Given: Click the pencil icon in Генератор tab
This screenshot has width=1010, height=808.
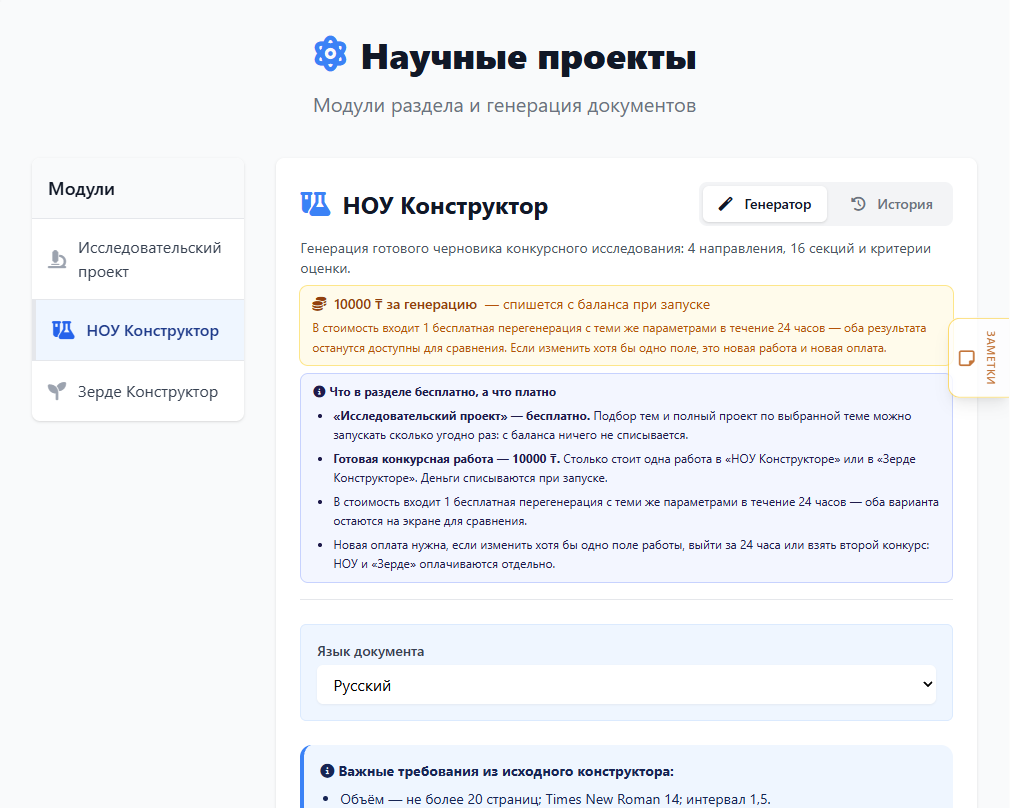Looking at the screenshot, I should click(725, 204).
